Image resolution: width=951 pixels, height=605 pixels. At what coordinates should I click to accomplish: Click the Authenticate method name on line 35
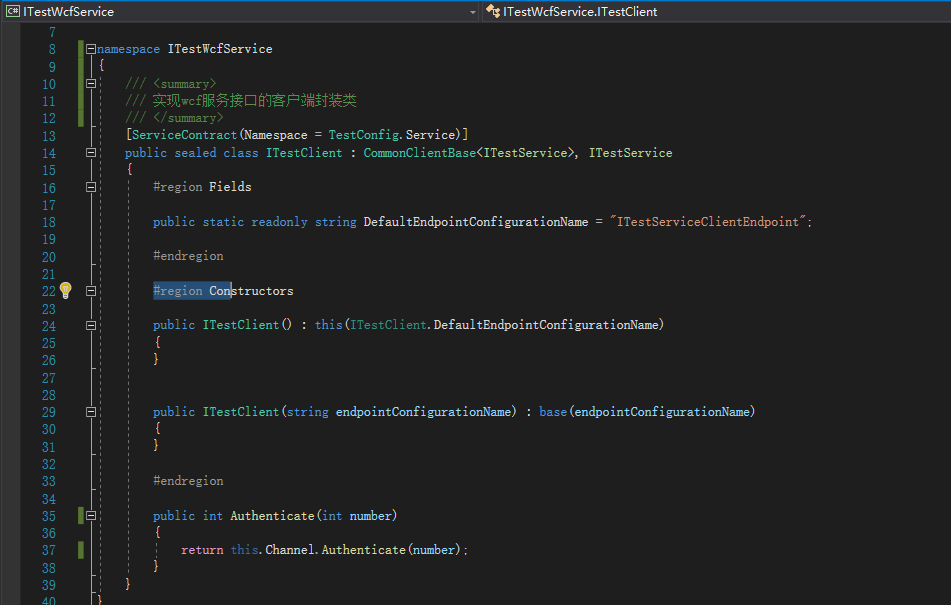pyautogui.click(x=272, y=516)
